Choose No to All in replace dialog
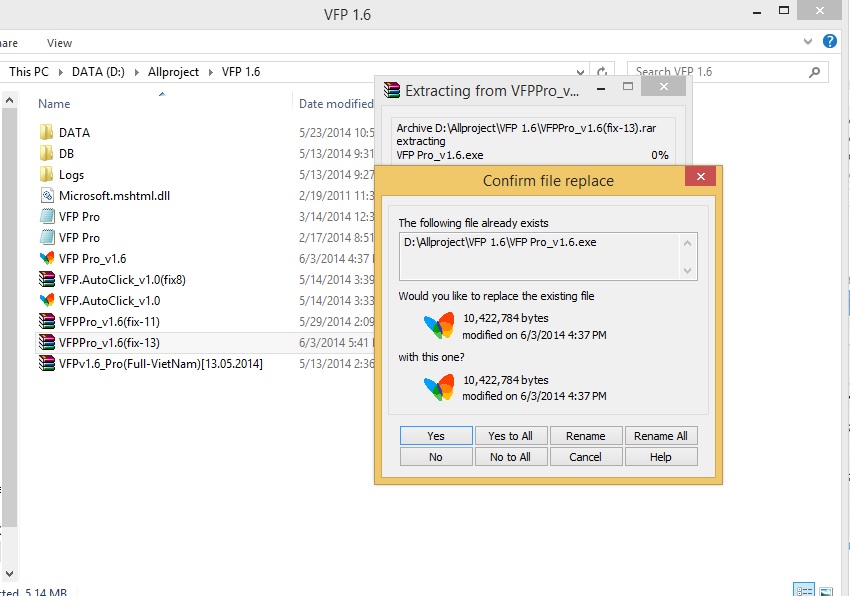850x596 pixels. point(510,457)
